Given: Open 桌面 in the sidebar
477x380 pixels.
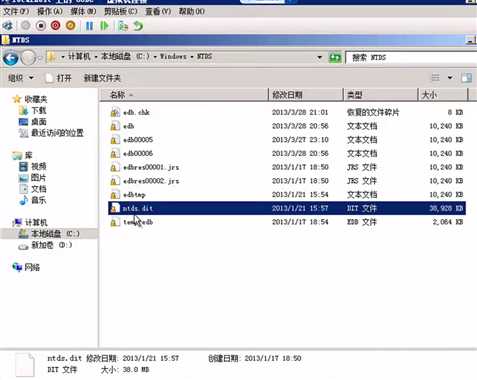Looking at the screenshot, I should point(33,121).
